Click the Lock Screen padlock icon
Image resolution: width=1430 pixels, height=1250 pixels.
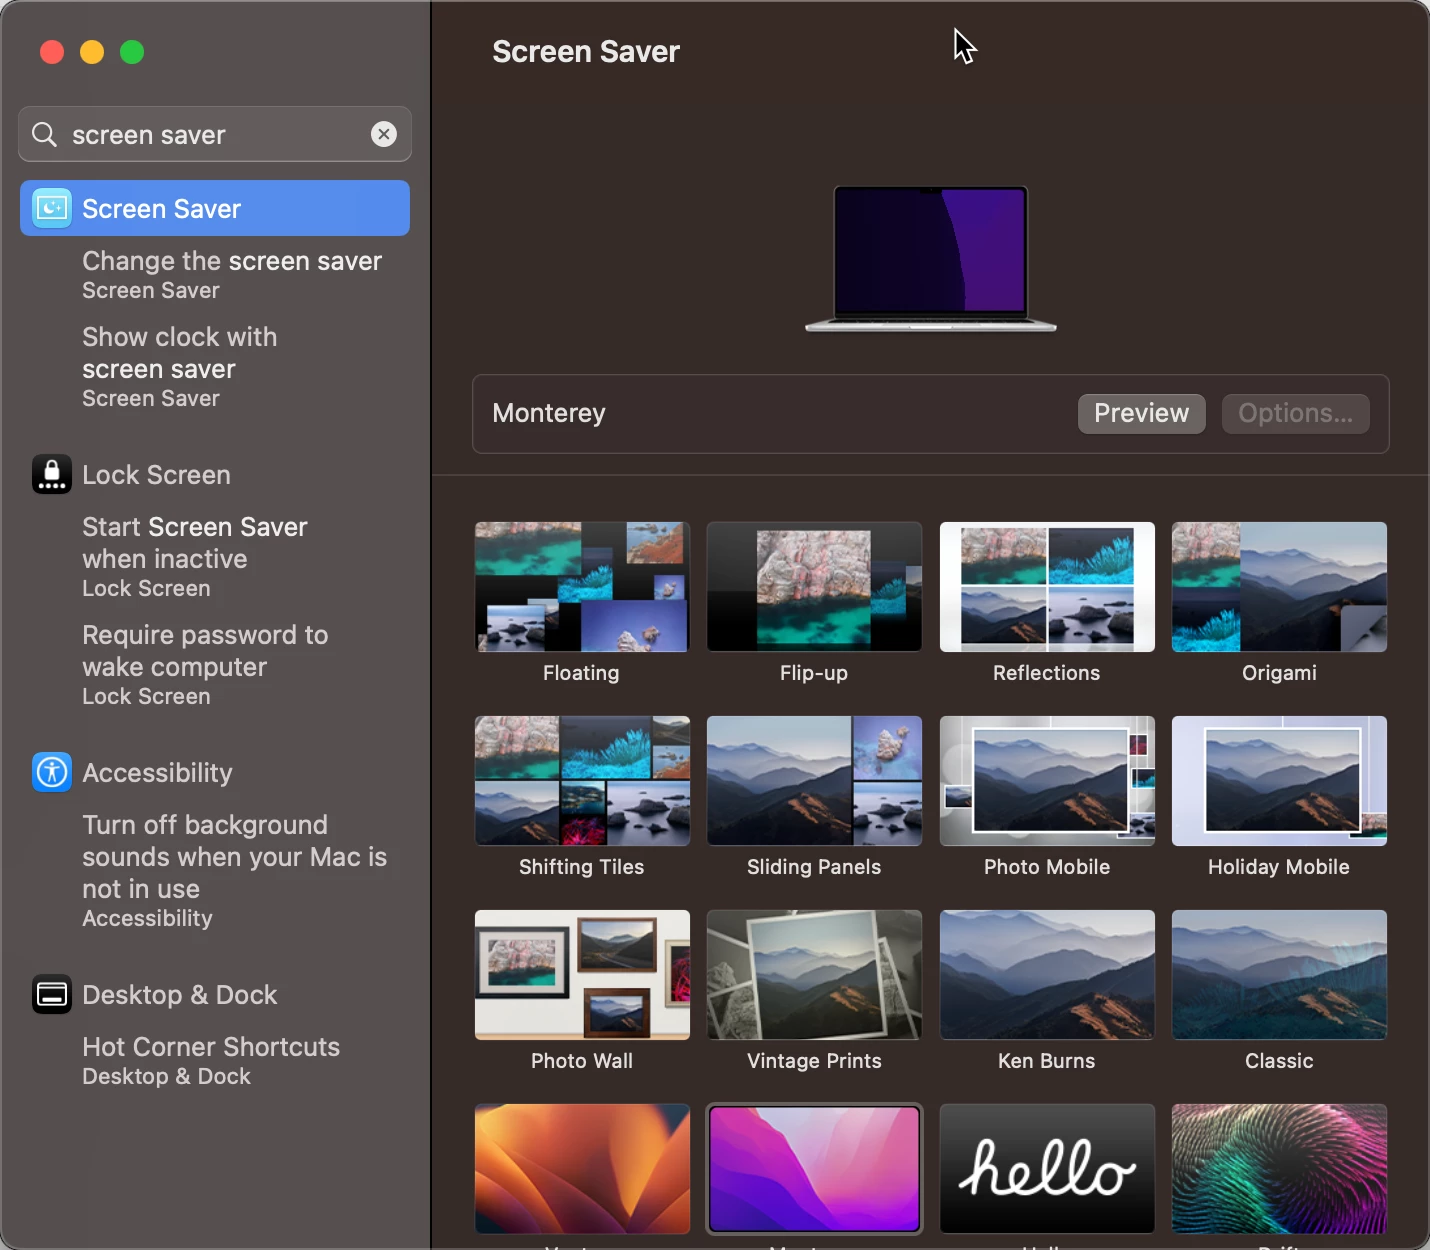pyautogui.click(x=52, y=474)
